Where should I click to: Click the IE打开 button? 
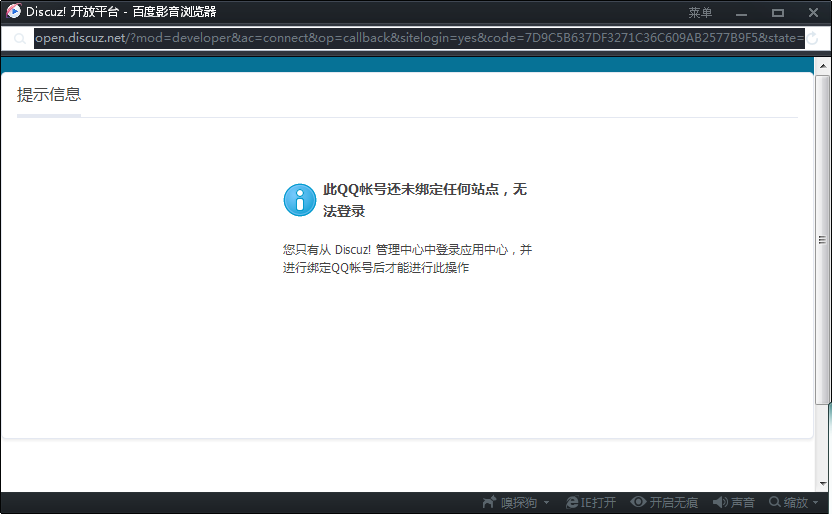point(591,502)
